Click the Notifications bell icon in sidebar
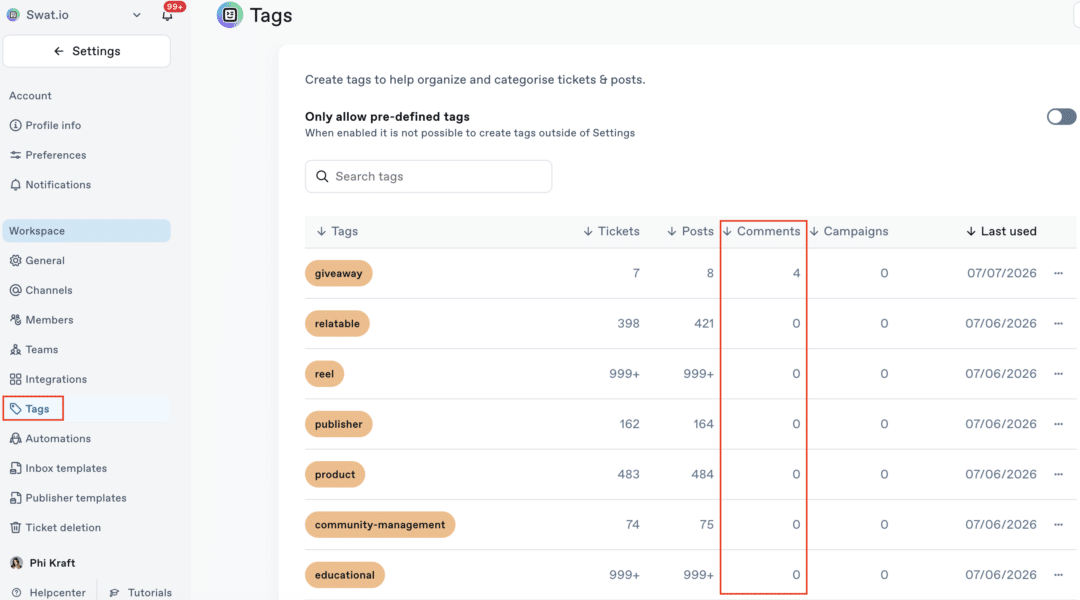Screen dimensions: 1080x600 coord(15,185)
